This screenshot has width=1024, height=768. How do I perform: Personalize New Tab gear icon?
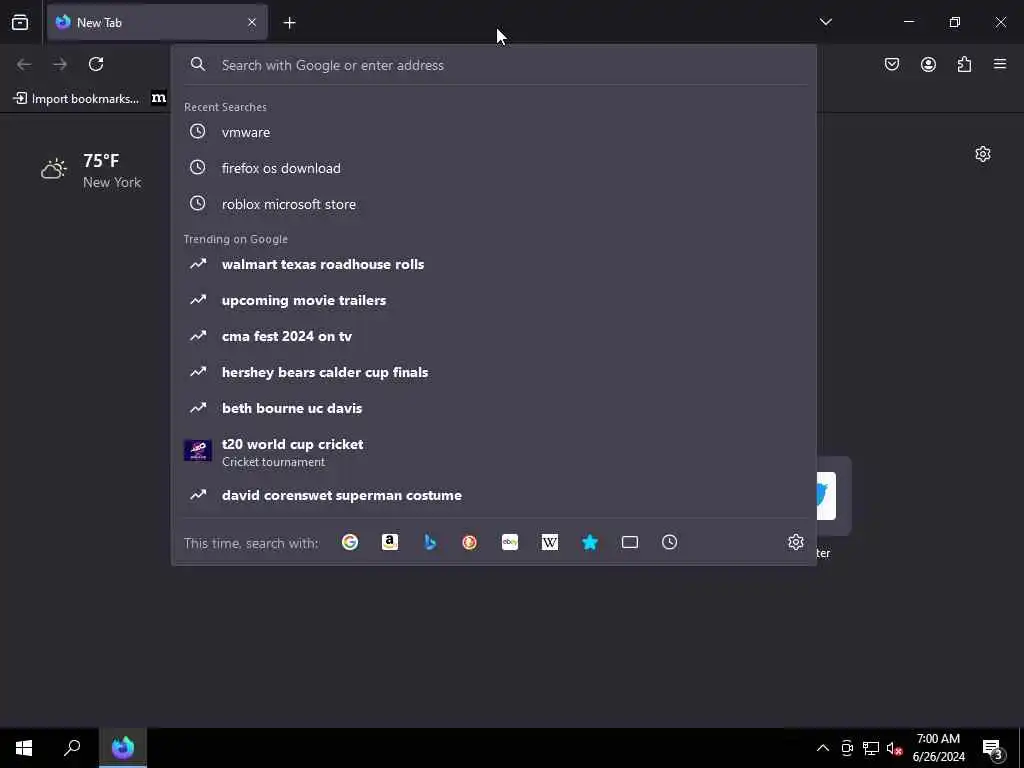click(x=983, y=154)
